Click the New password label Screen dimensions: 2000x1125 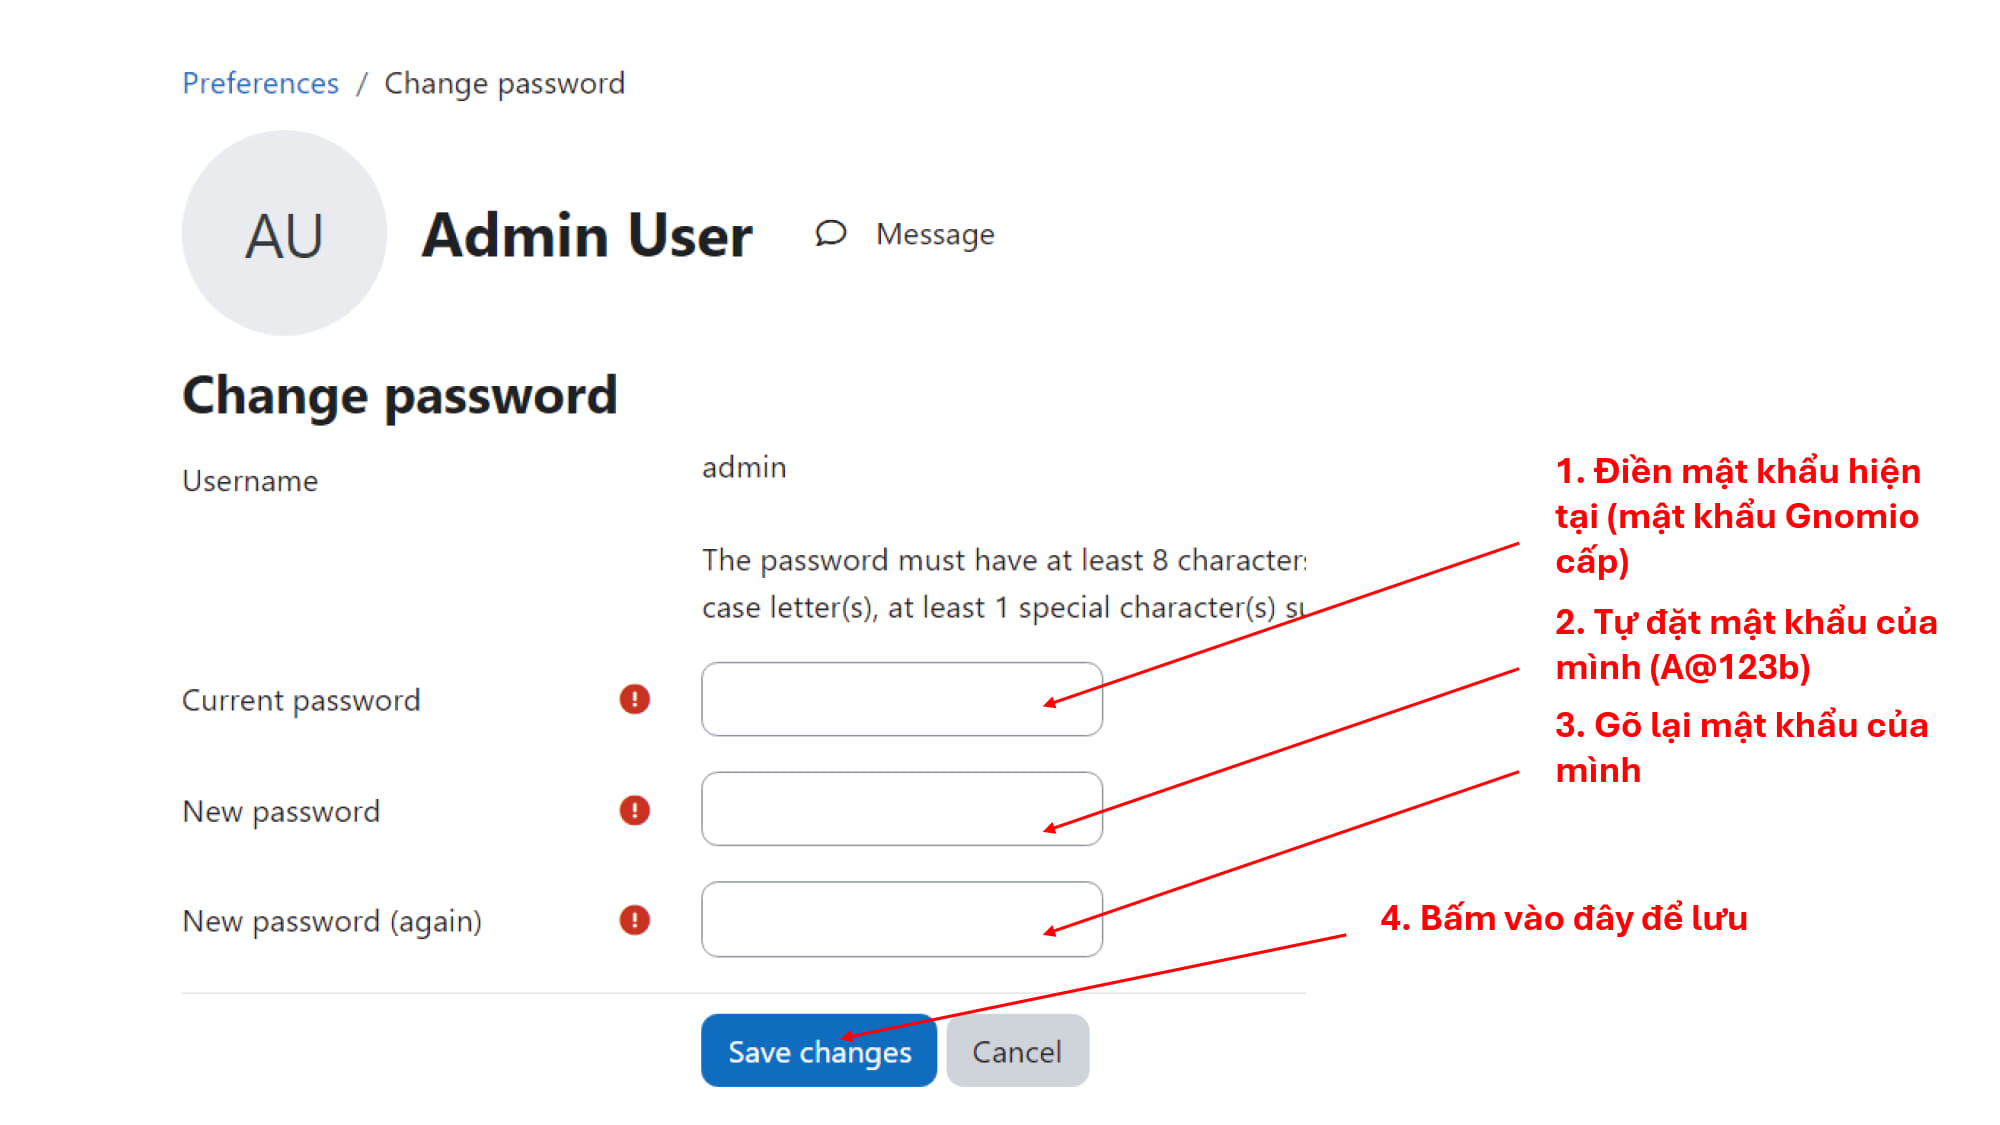point(281,811)
